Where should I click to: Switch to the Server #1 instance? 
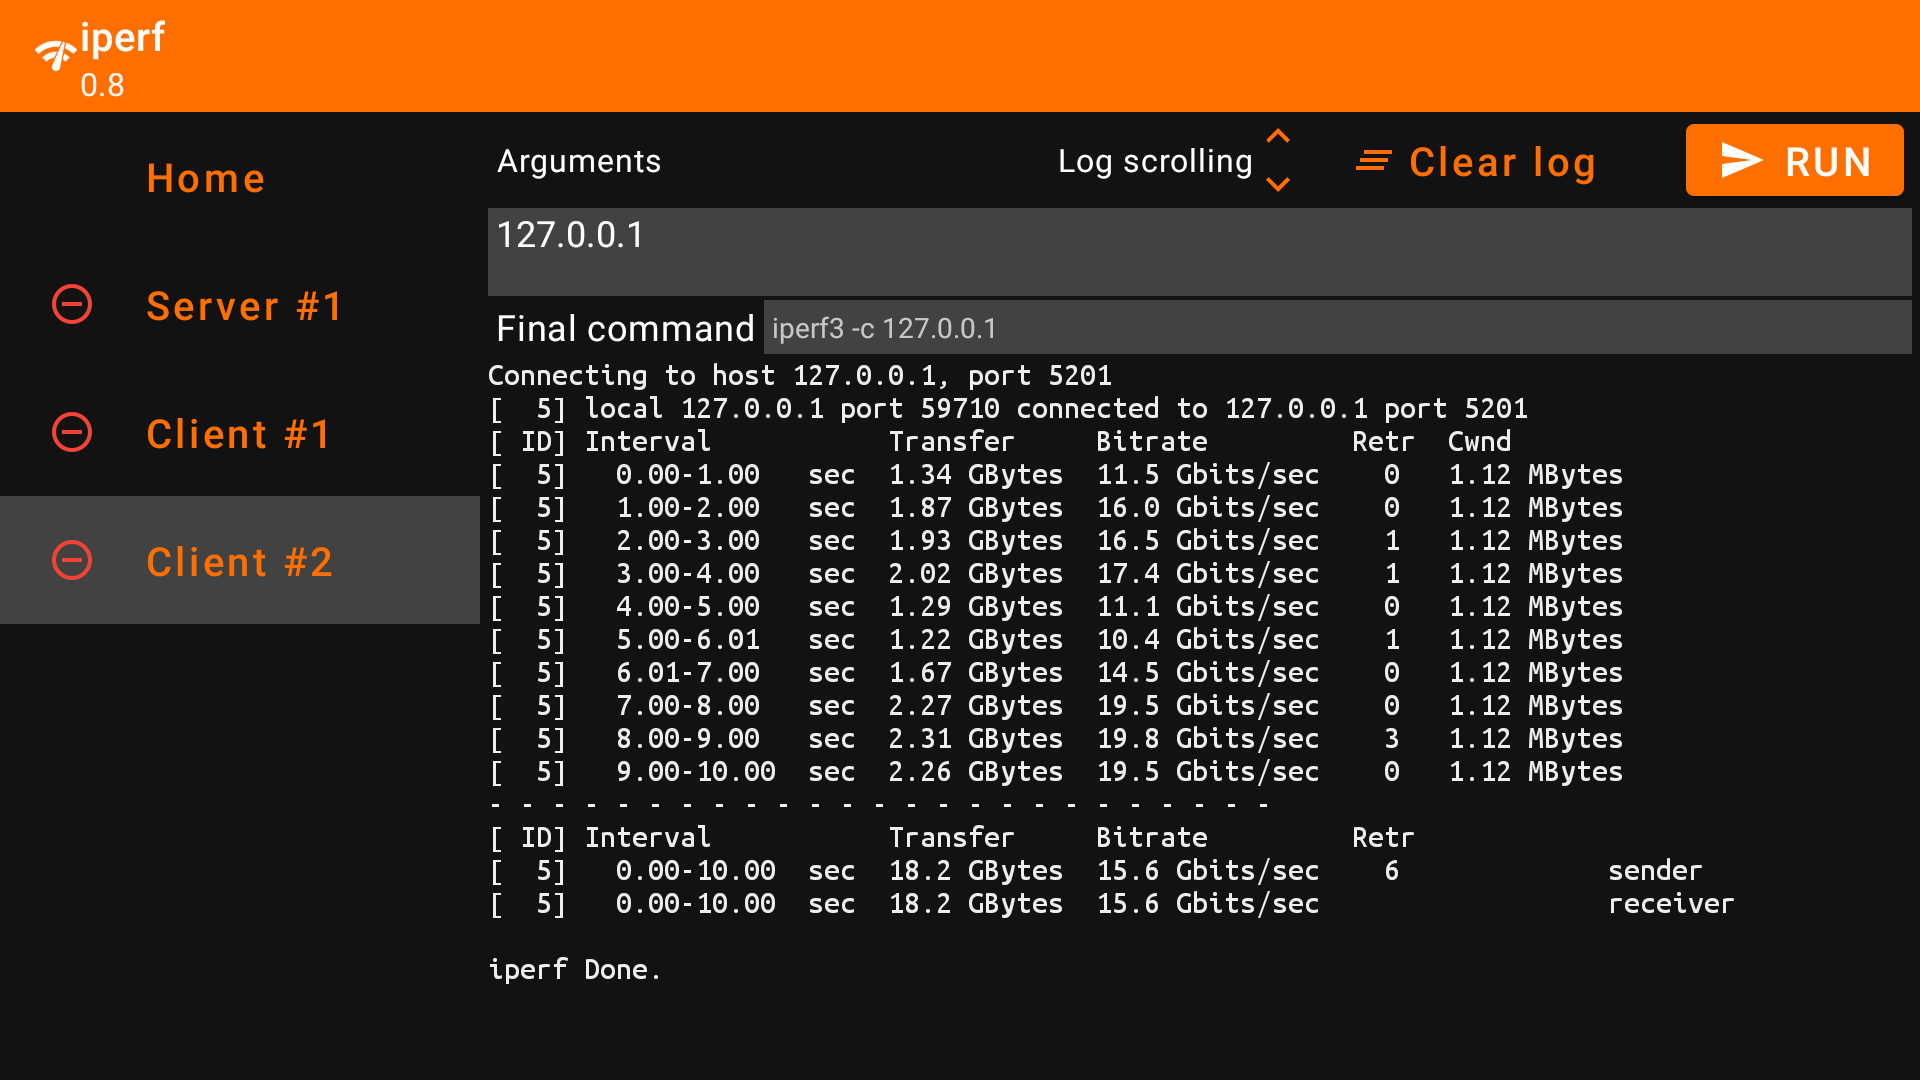tap(245, 305)
